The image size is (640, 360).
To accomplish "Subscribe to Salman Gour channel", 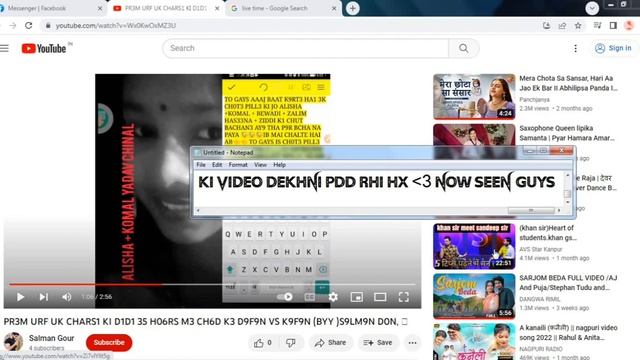I will [109, 342].
